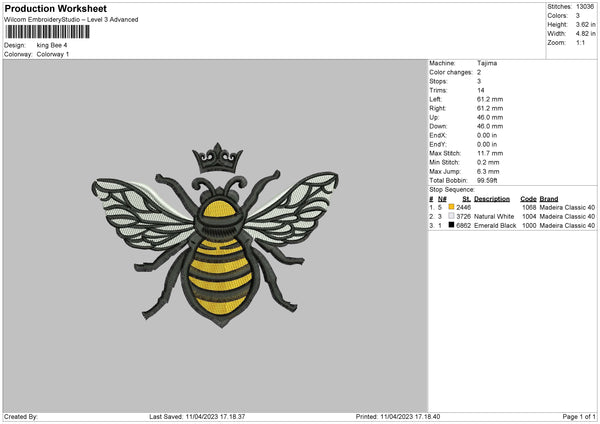This screenshot has width=600, height=424.
Task: Click the Stitches count 13036
Action: tap(585, 7)
